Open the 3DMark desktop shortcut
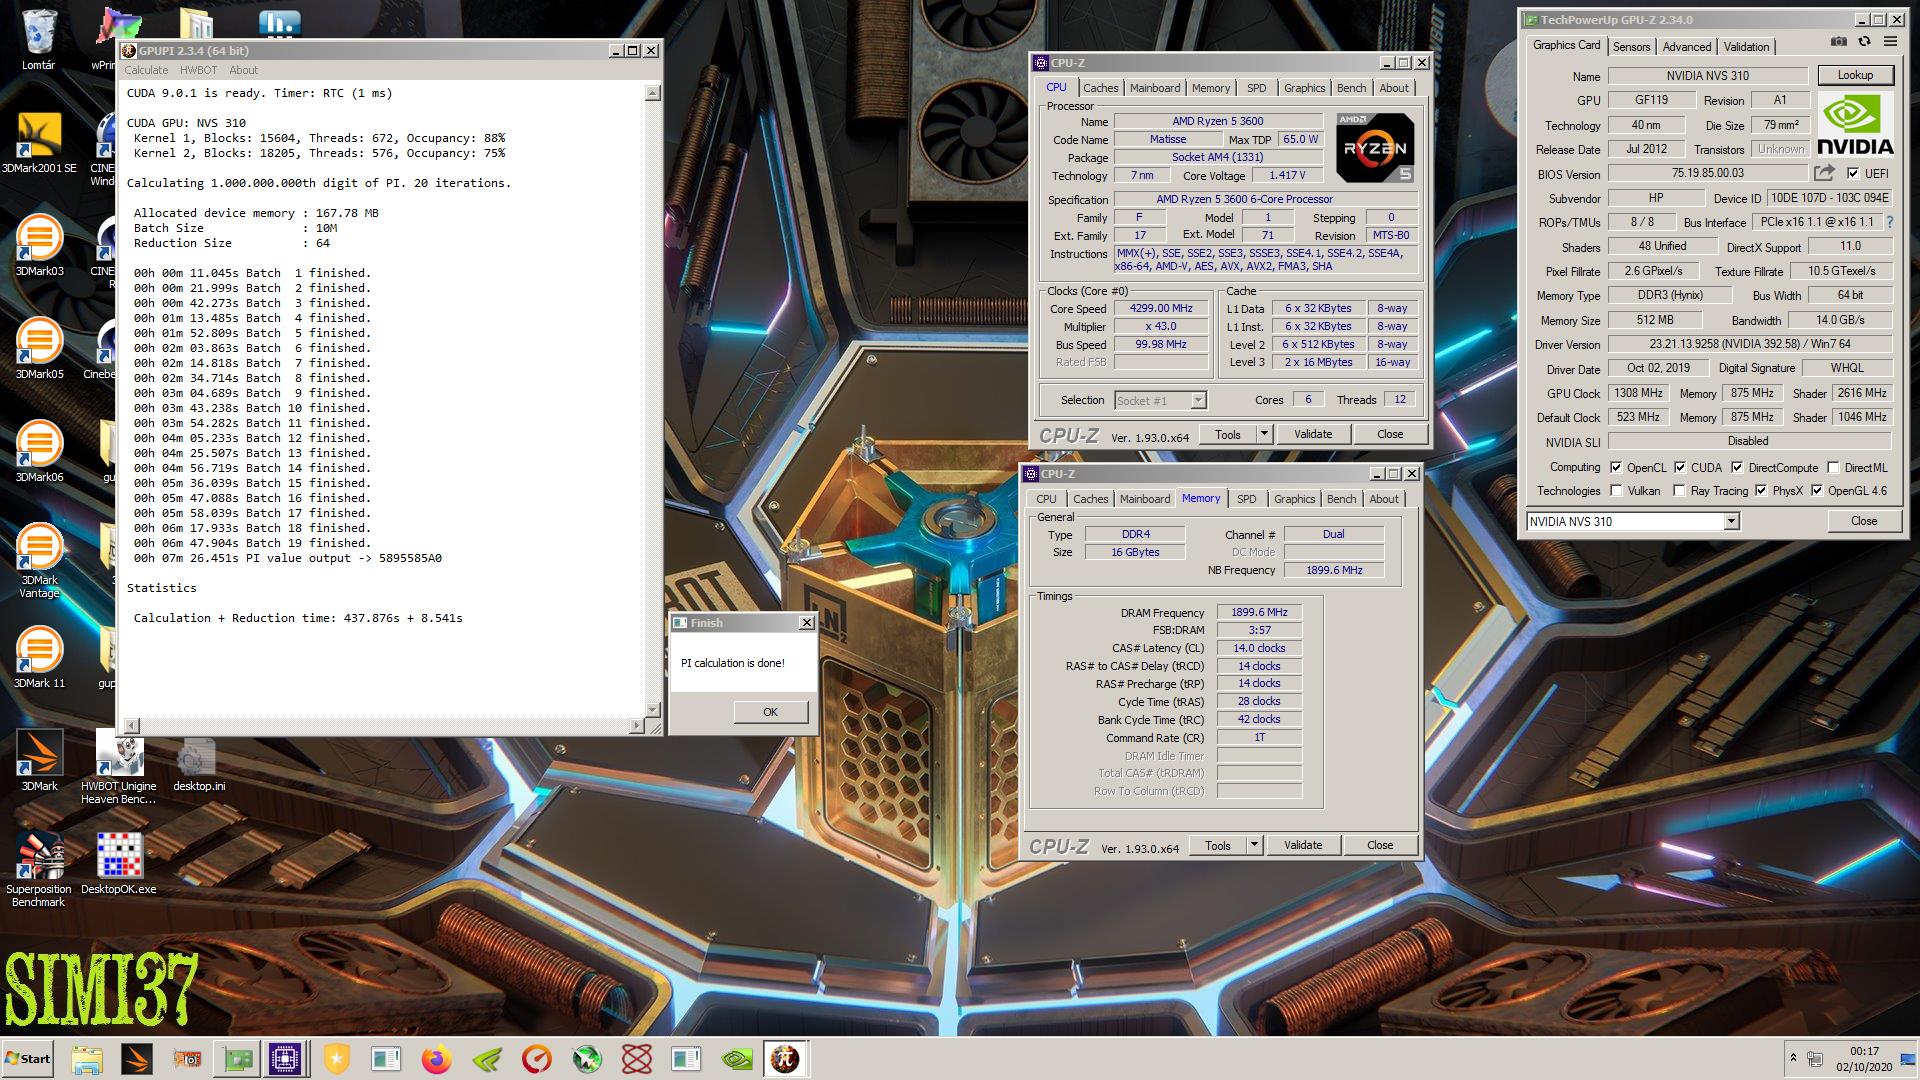The width and height of the screenshot is (1920, 1080). pyautogui.click(x=39, y=761)
